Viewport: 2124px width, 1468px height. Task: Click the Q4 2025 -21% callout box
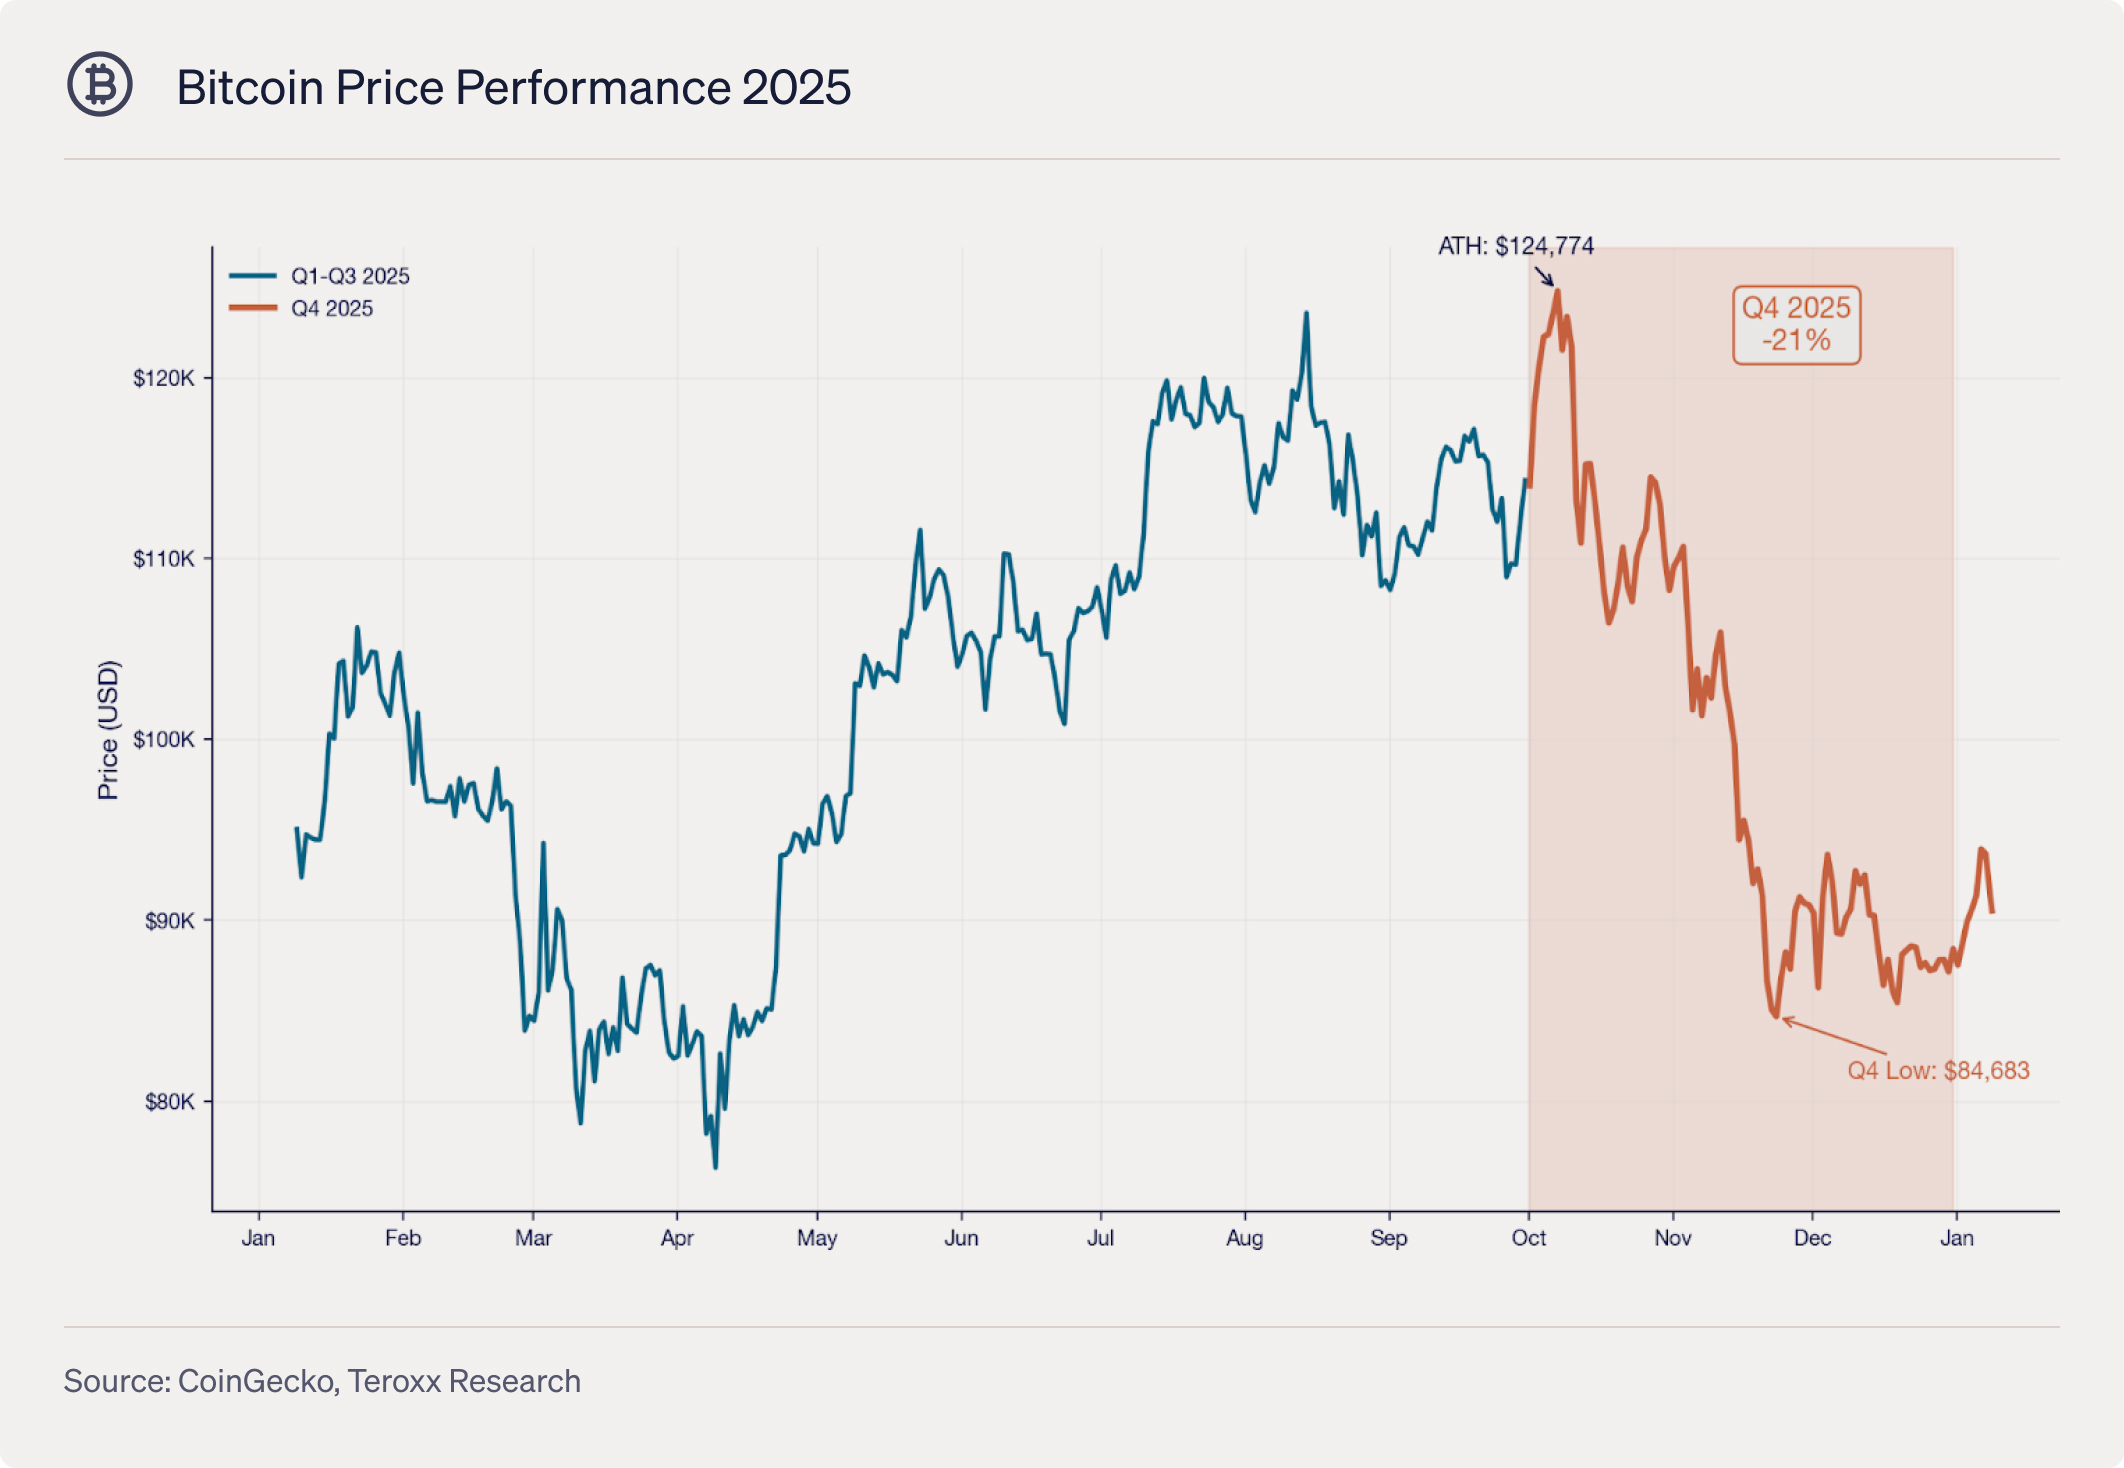[1796, 324]
